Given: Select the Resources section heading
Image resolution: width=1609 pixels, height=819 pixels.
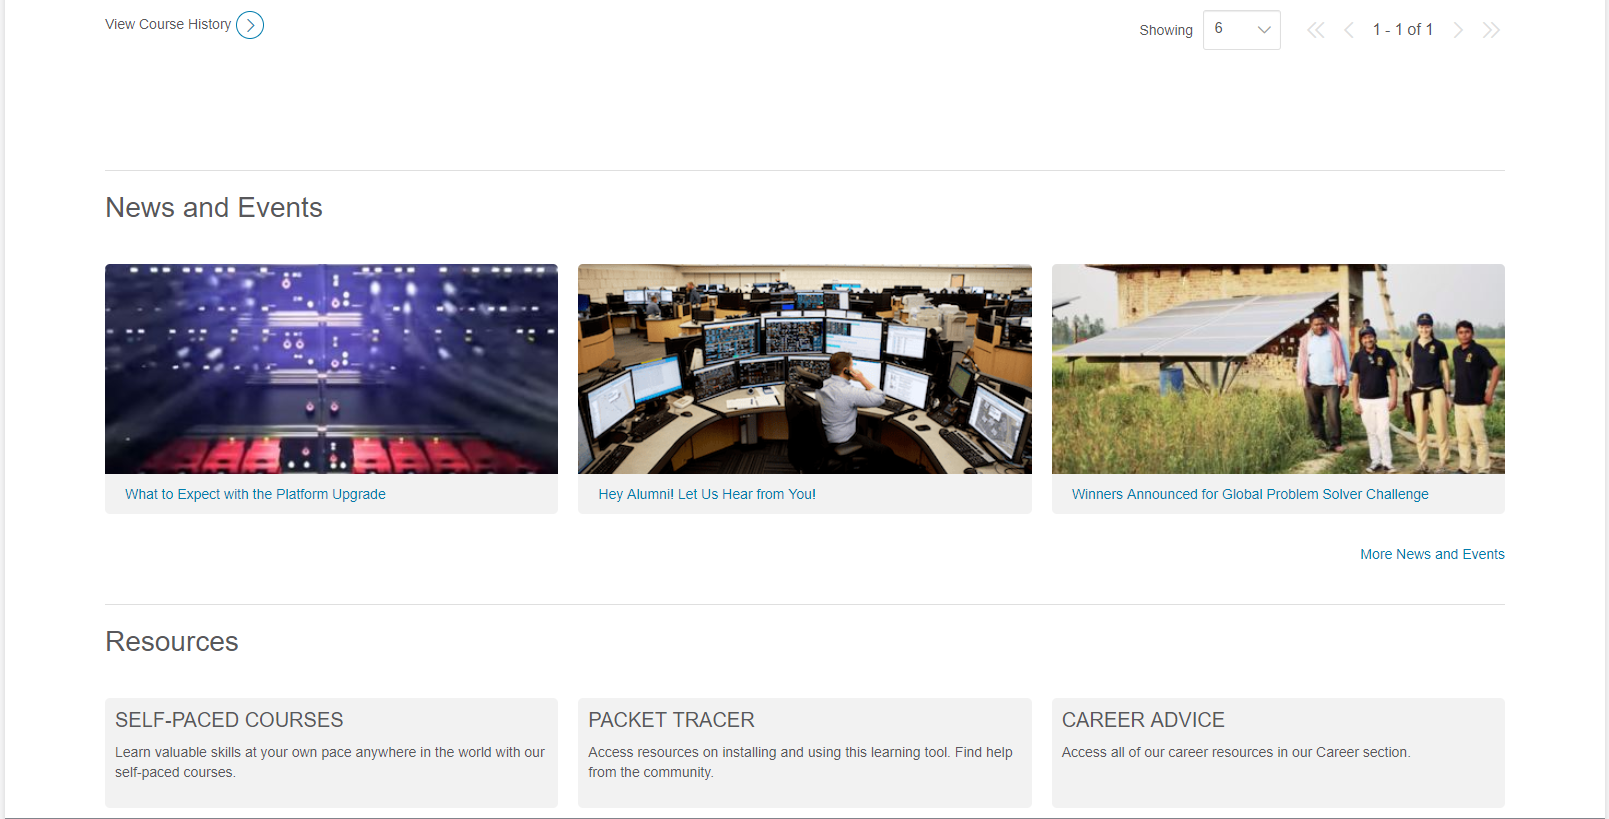Looking at the screenshot, I should coord(172,641).
